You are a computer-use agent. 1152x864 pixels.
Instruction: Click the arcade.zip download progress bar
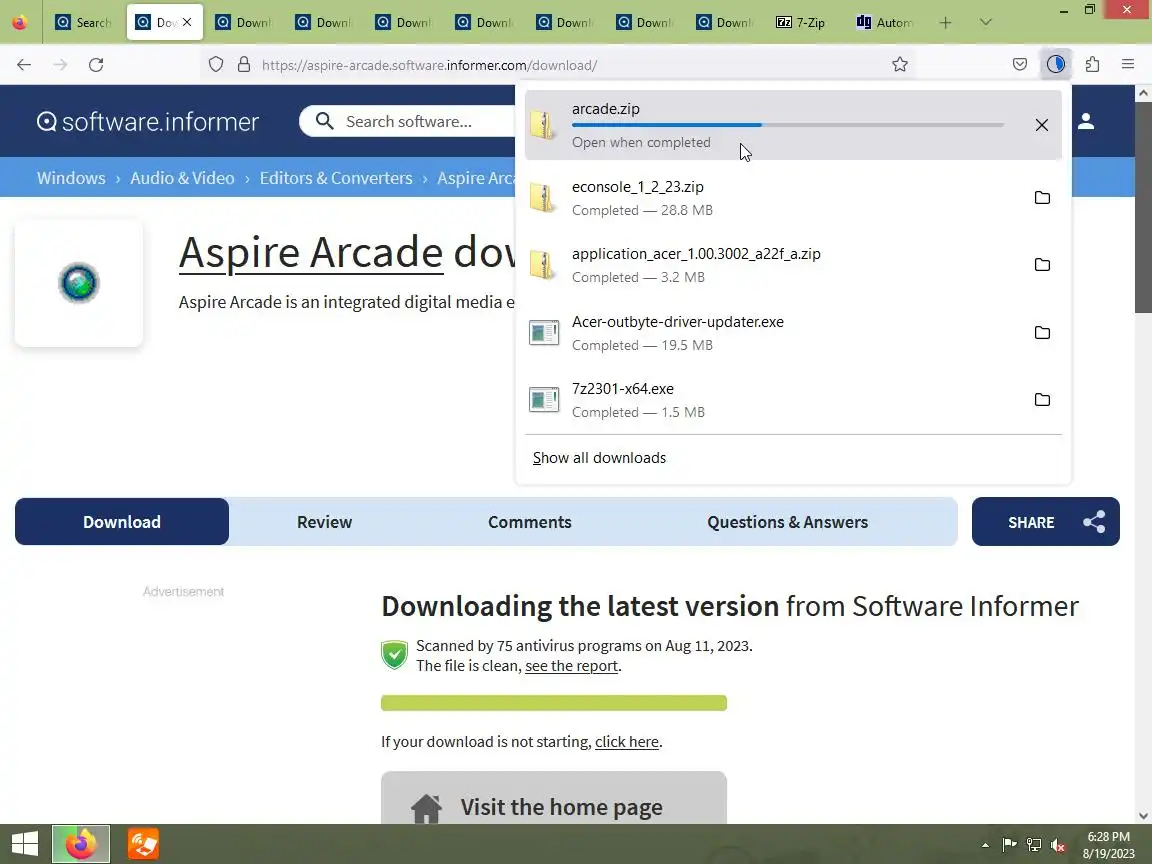click(x=788, y=125)
